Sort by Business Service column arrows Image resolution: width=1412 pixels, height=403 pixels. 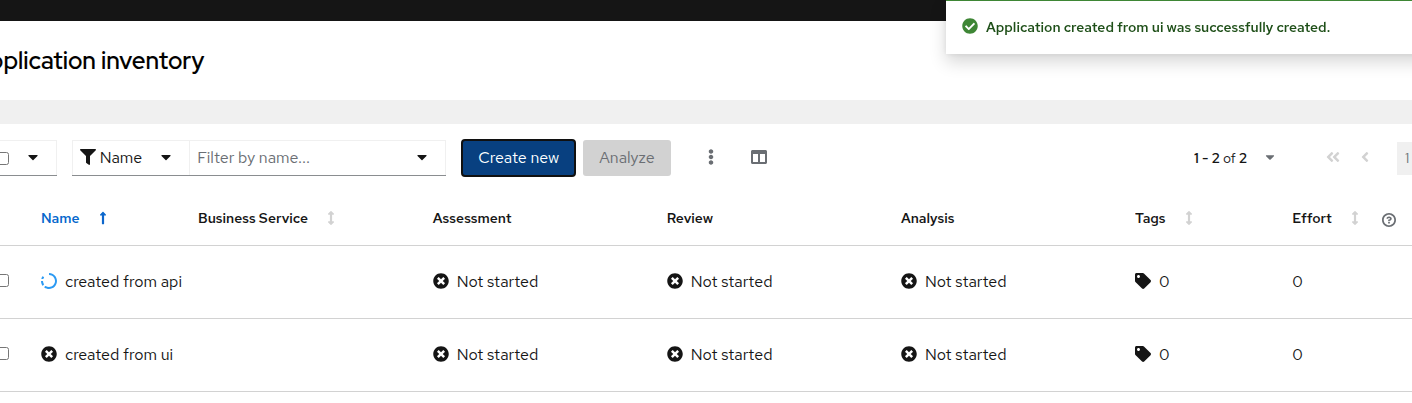(331, 218)
